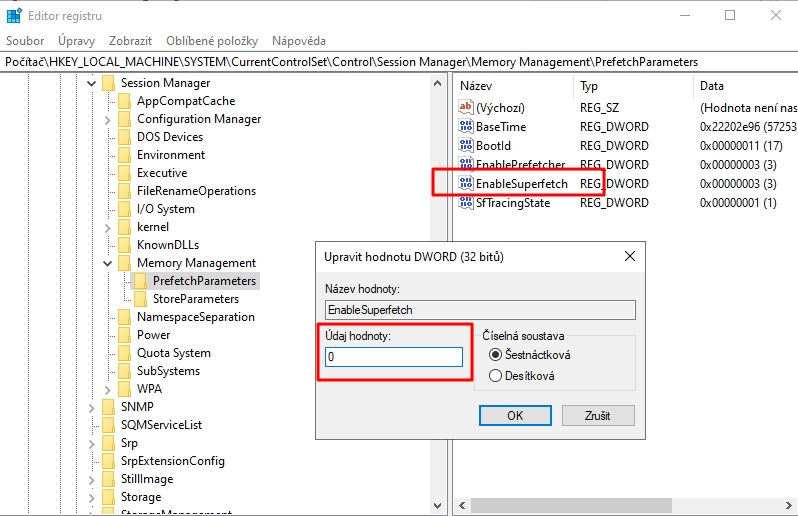Click the EnablePrefetcher DWORD value icon

coord(466,164)
